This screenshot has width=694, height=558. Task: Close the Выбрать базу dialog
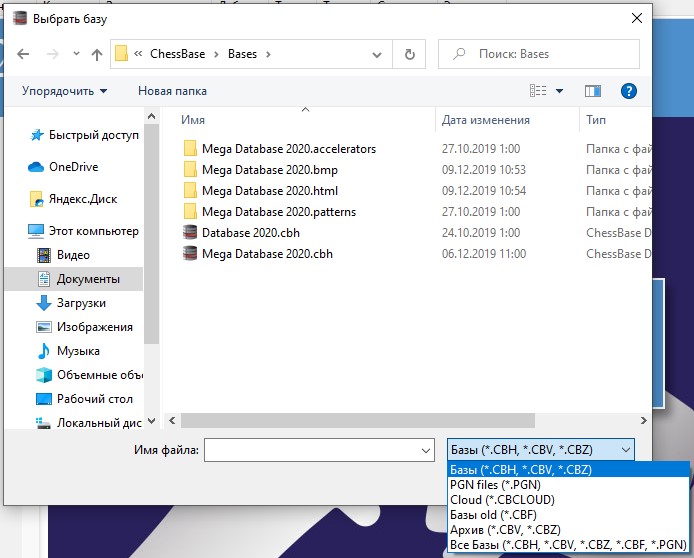click(636, 18)
